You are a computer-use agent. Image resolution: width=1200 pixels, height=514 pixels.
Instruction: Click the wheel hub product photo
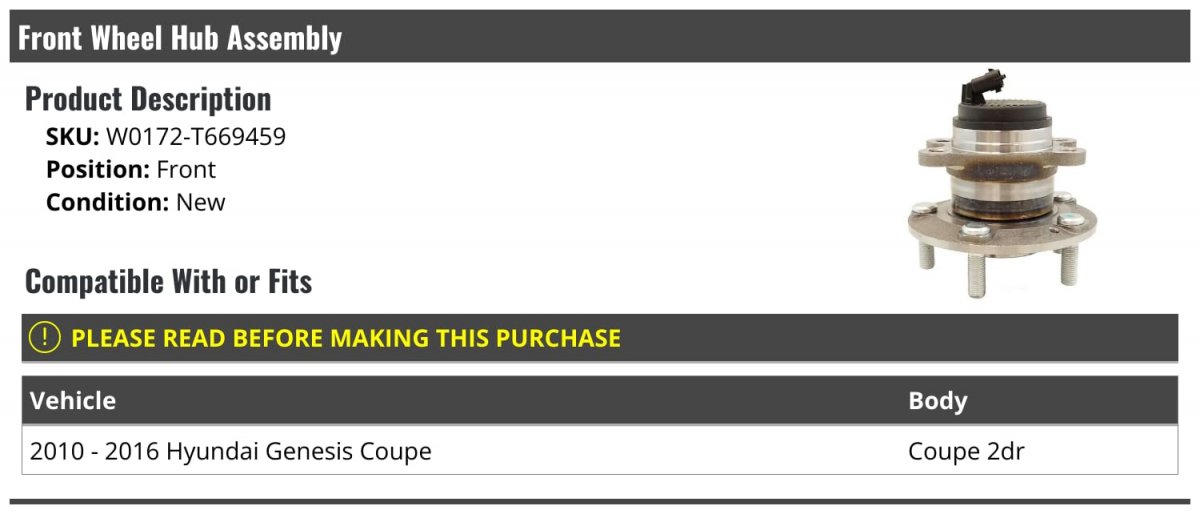click(996, 183)
